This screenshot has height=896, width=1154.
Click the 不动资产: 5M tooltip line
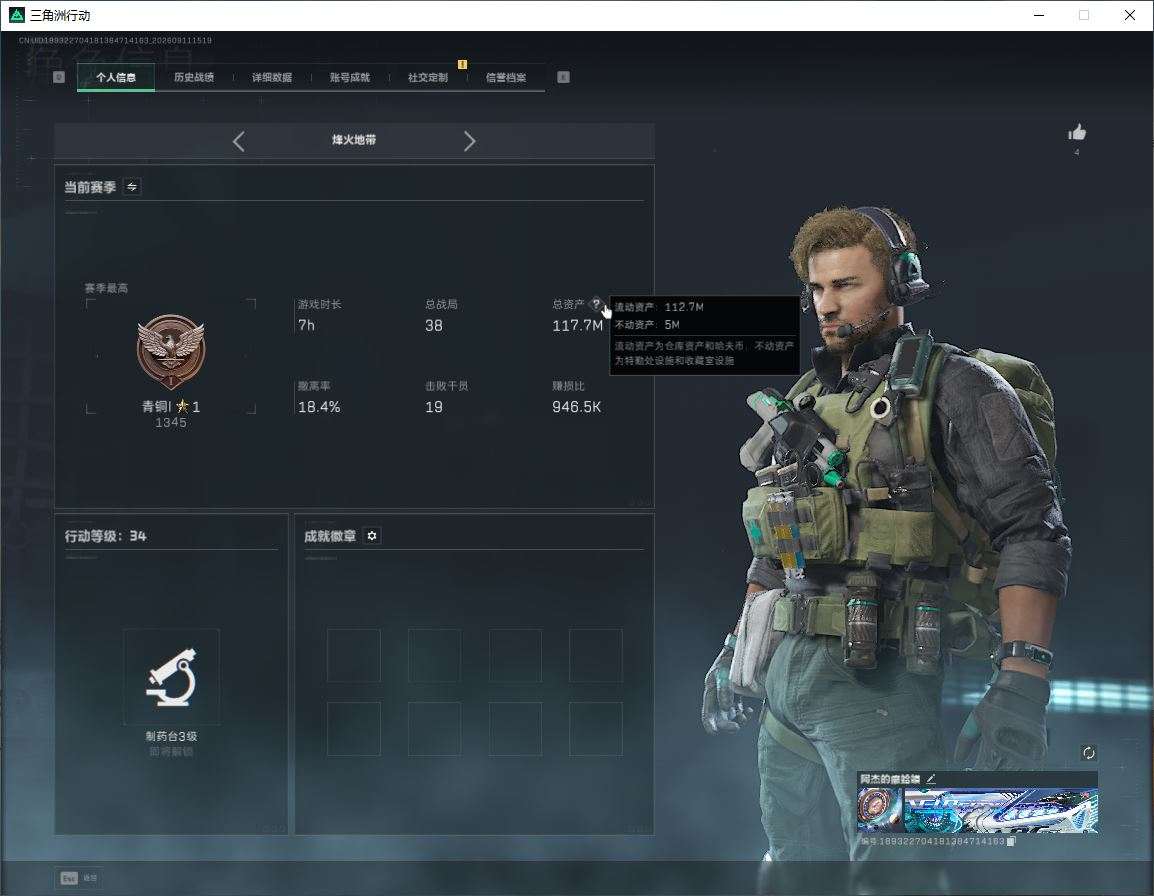(647, 325)
